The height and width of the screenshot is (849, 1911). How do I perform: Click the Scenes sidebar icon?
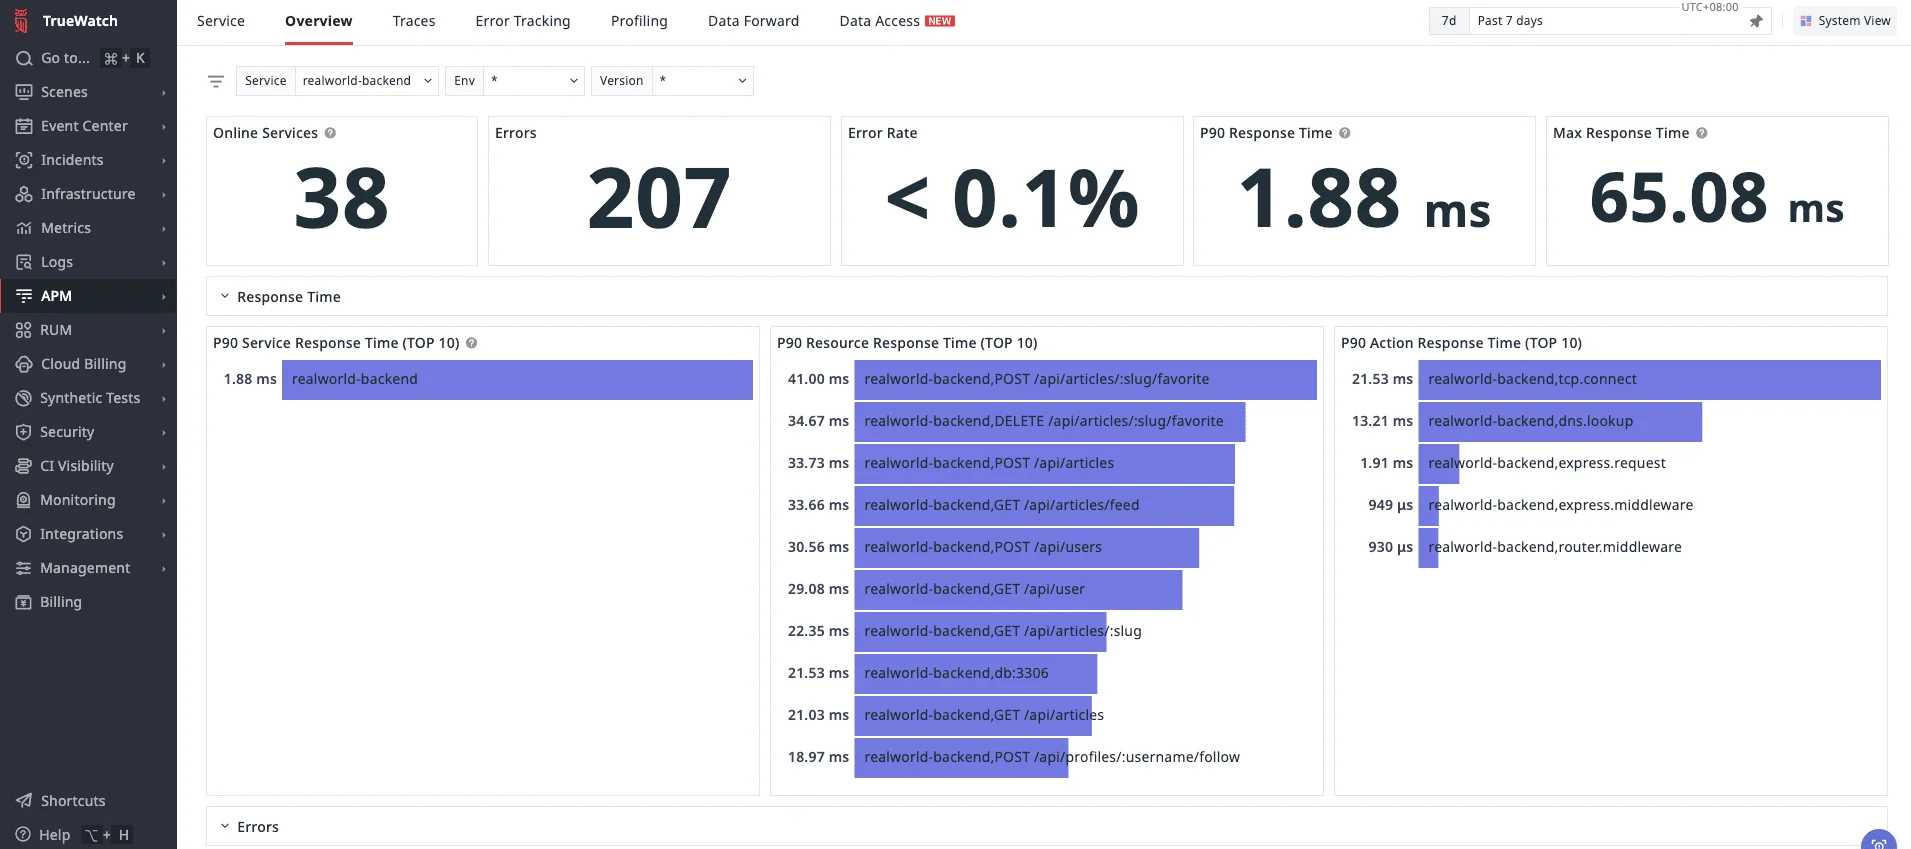[24, 92]
